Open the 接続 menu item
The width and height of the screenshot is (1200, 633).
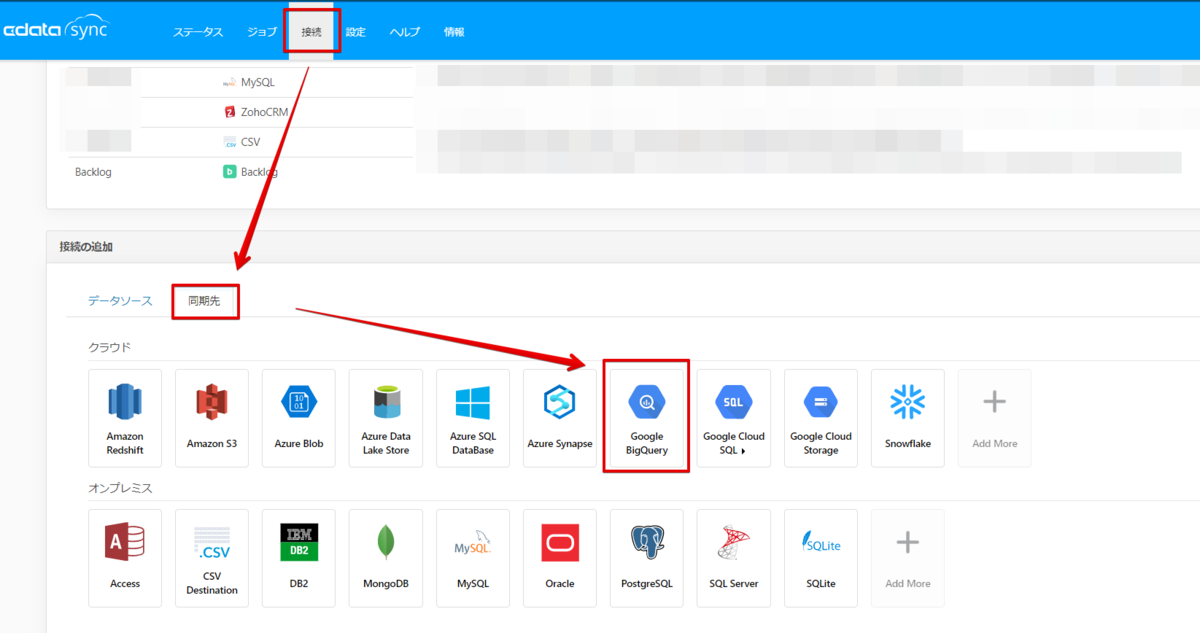[312, 32]
